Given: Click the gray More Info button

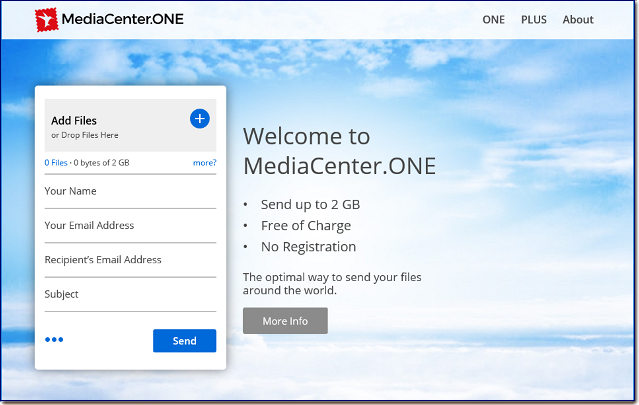Looking at the screenshot, I should [285, 321].
